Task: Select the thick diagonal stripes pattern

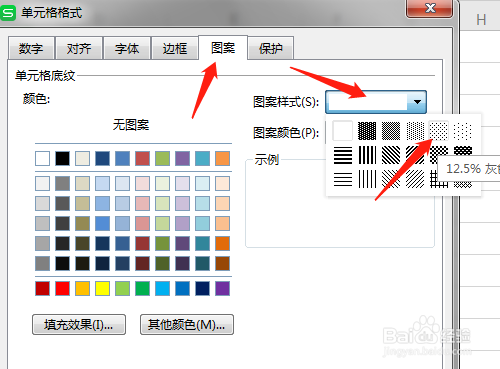Action: (x=415, y=155)
